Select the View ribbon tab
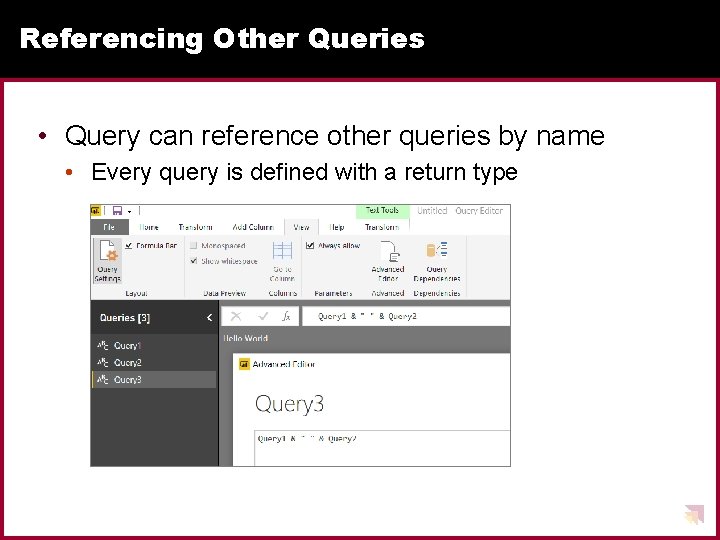Image resolution: width=720 pixels, height=540 pixels. pos(301,227)
